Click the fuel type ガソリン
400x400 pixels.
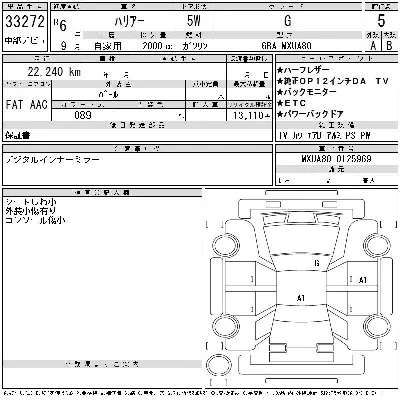[195, 46]
